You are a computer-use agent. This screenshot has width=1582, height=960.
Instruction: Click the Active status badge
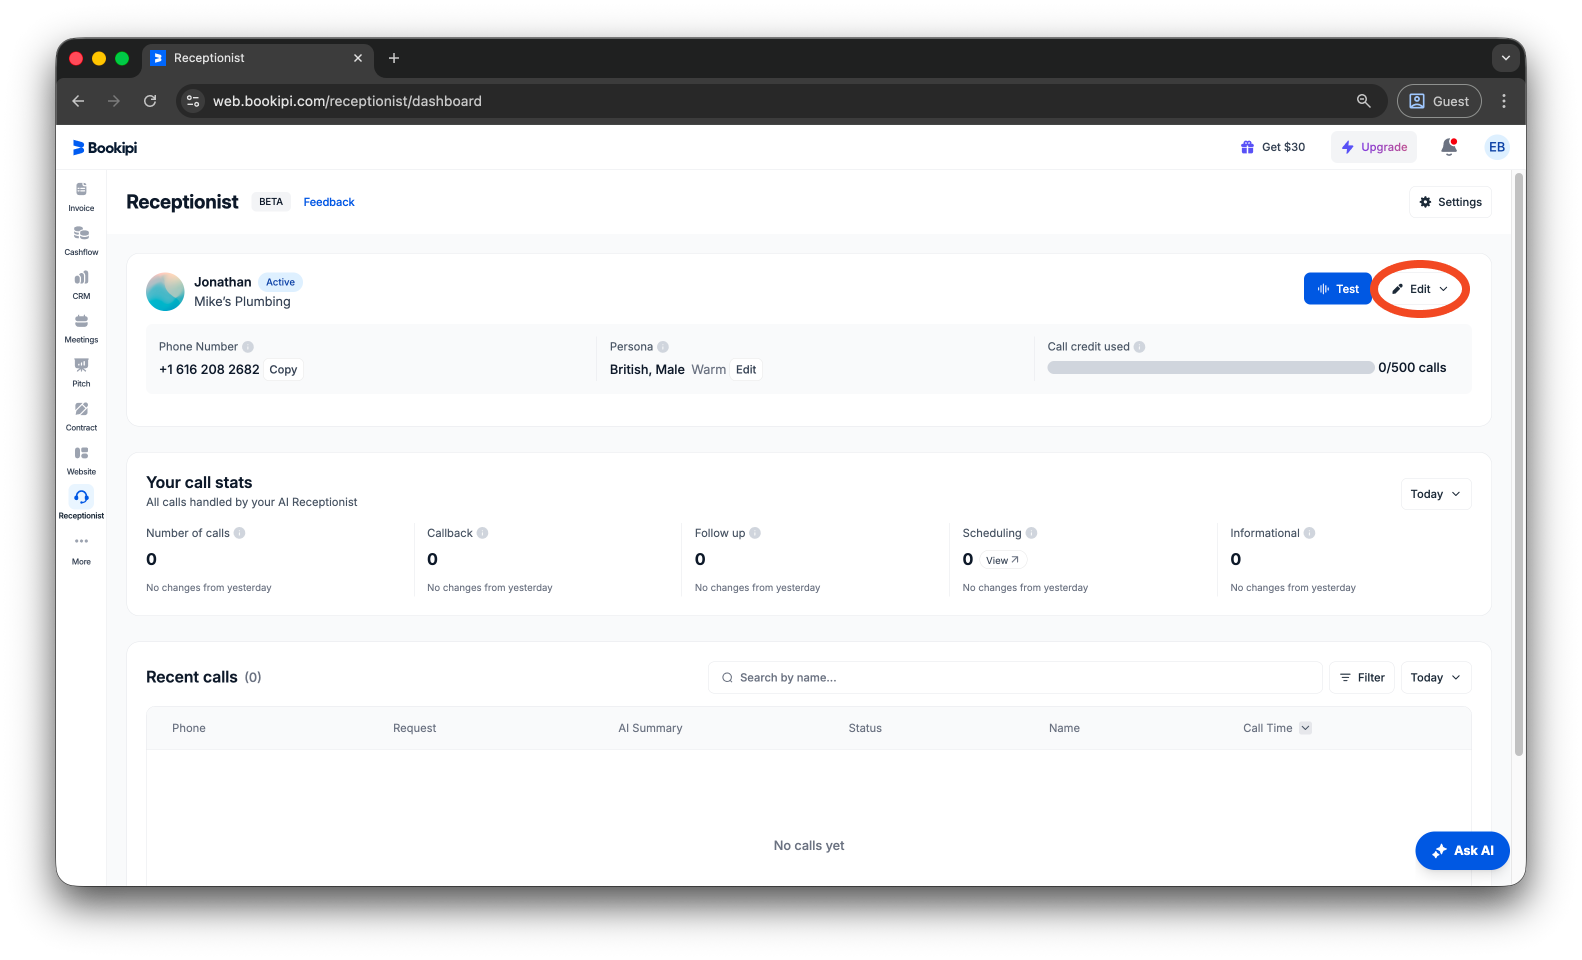click(x=280, y=282)
